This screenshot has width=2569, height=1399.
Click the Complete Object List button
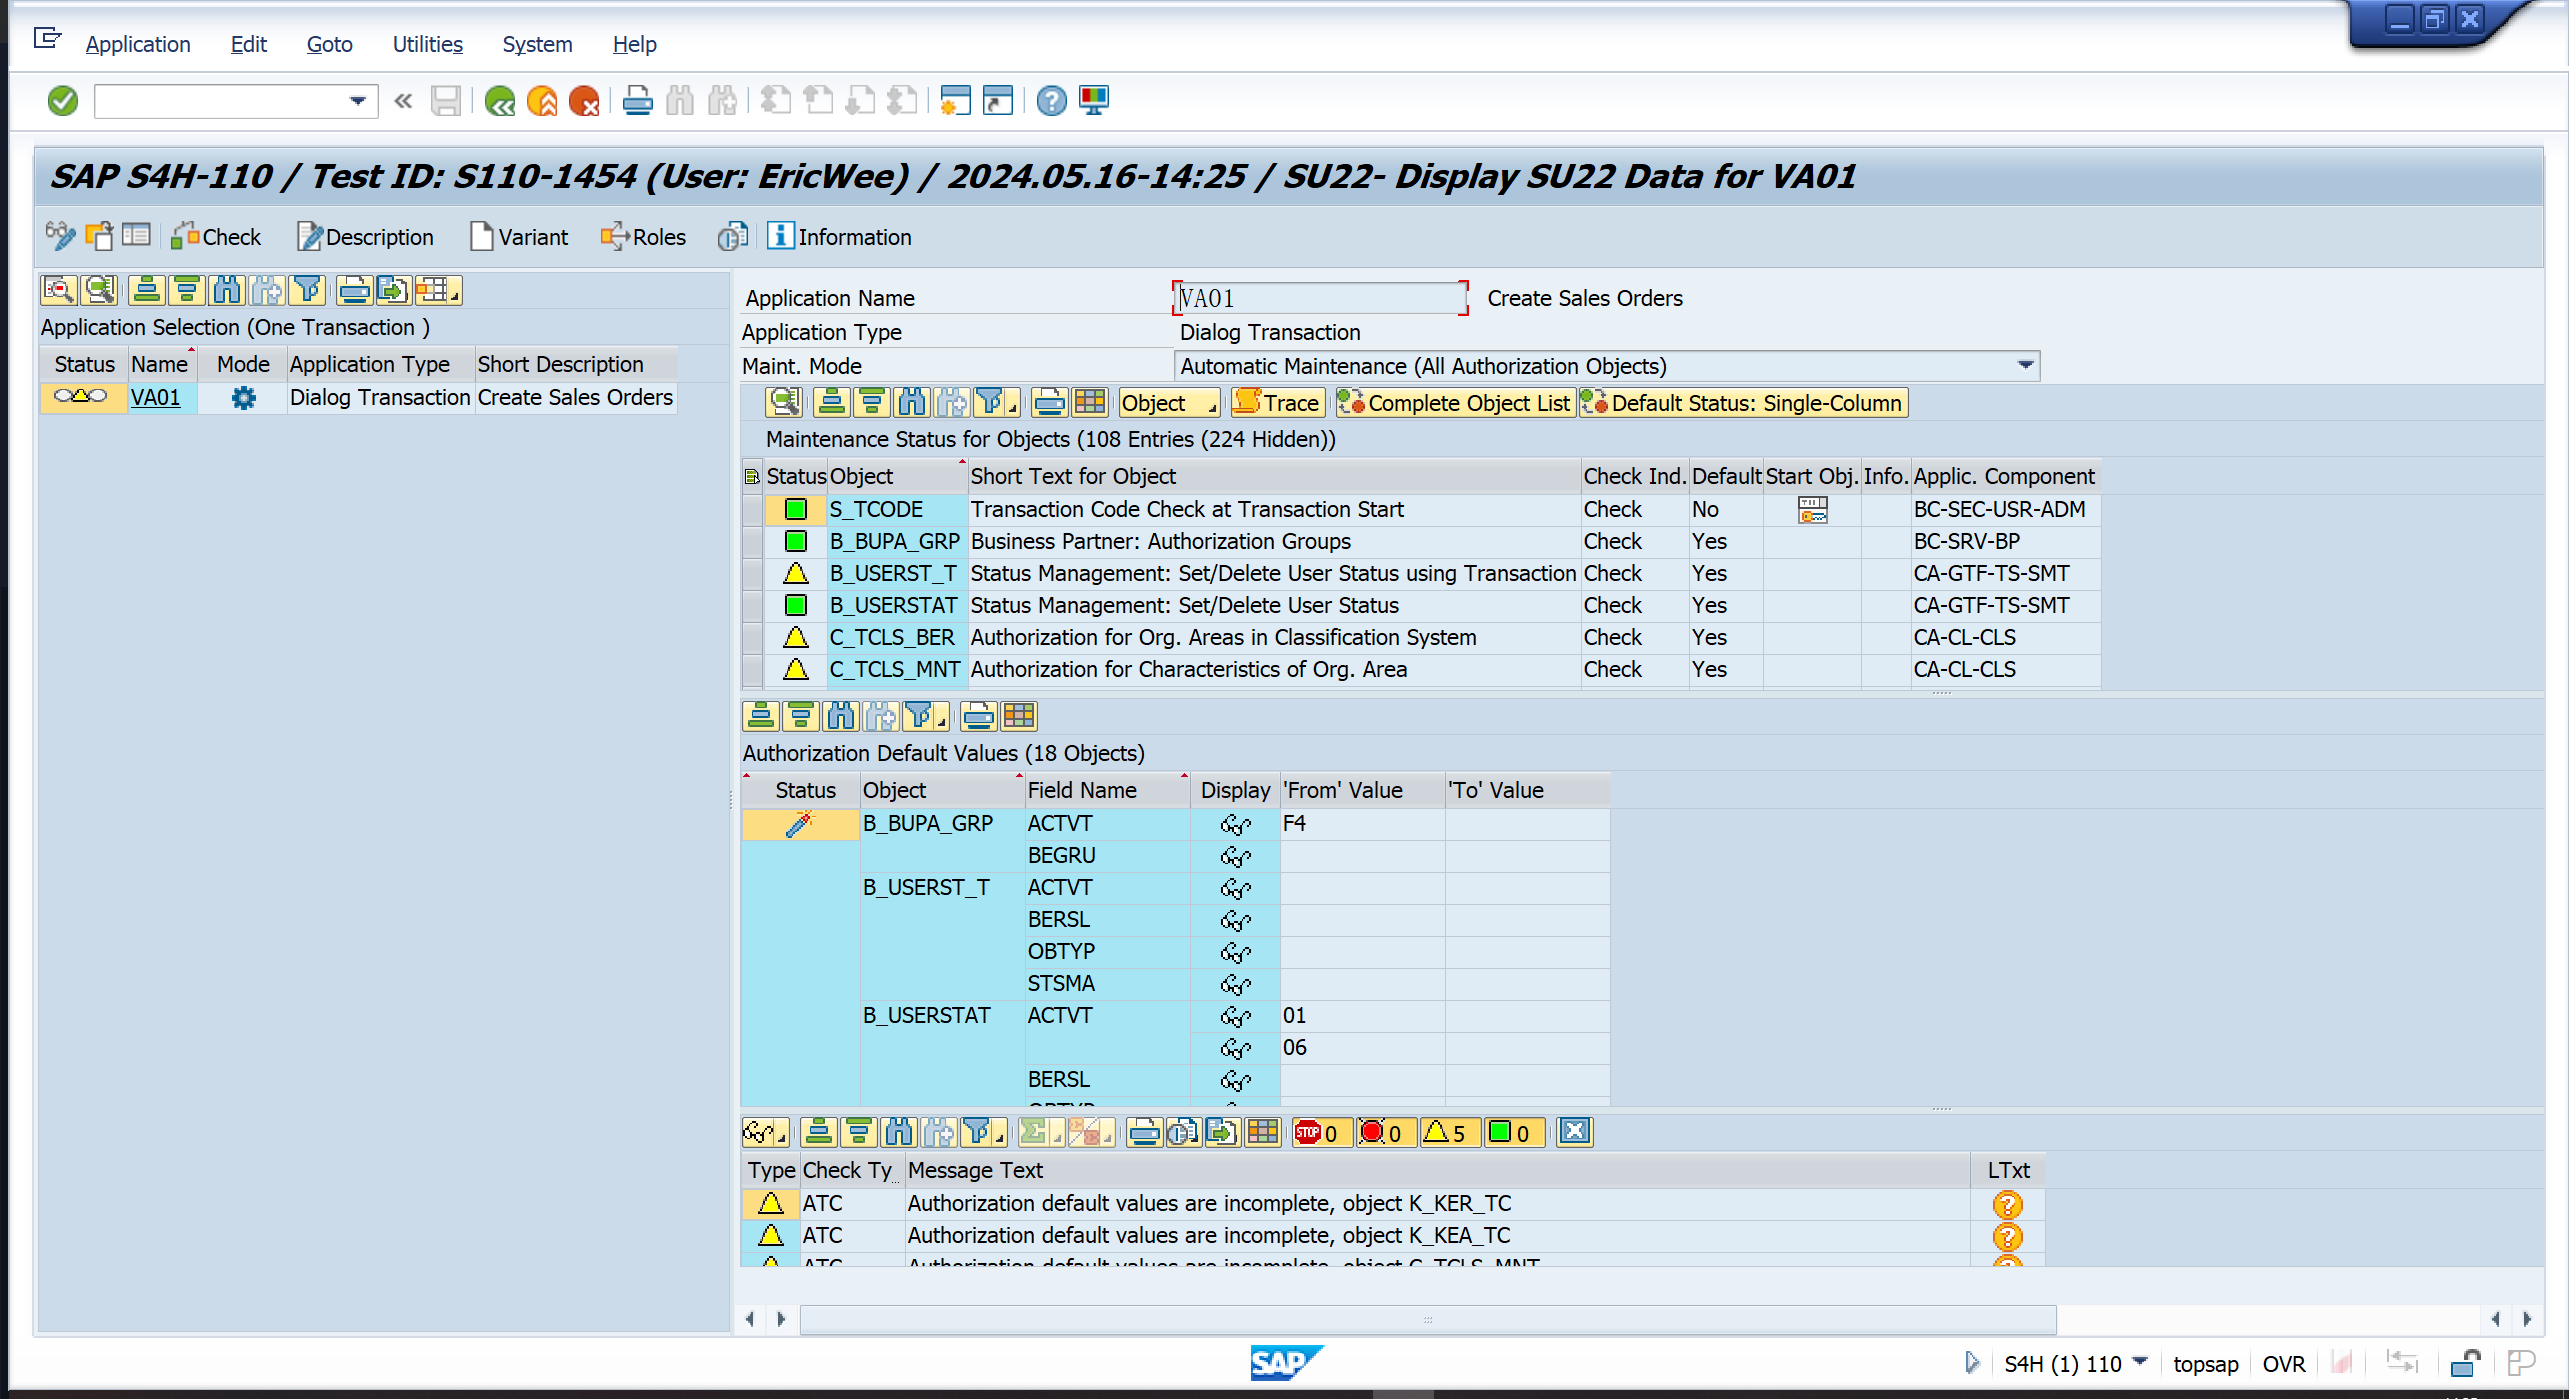[x=1455, y=403]
